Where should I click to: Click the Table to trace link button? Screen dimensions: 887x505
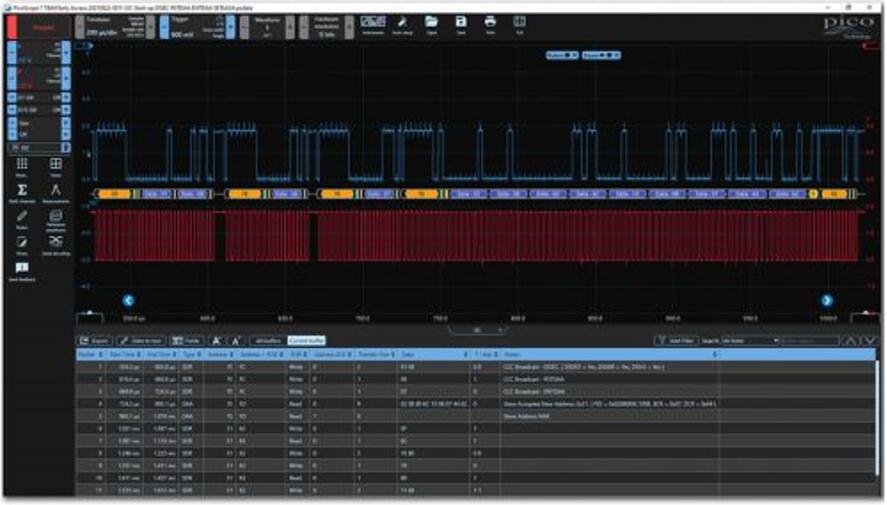point(141,340)
